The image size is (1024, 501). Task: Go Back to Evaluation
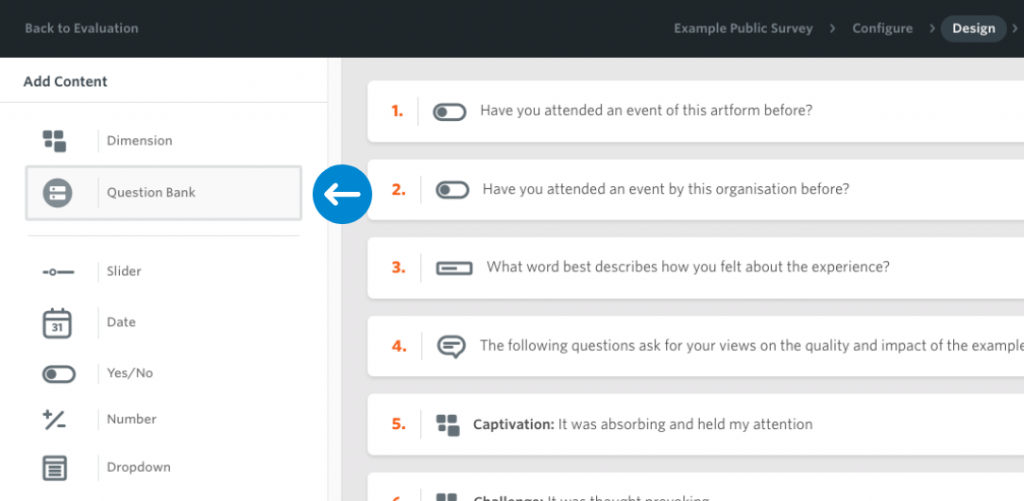click(82, 29)
